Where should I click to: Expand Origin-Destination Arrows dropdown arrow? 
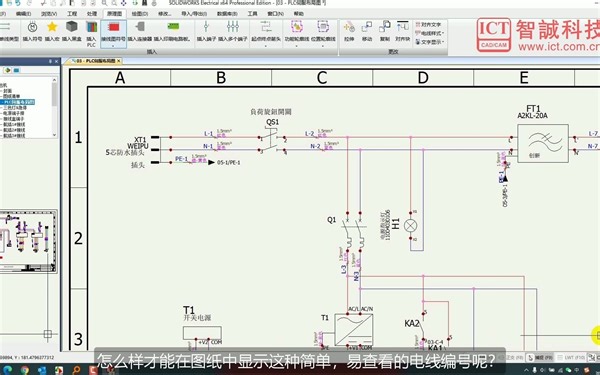(266, 46)
